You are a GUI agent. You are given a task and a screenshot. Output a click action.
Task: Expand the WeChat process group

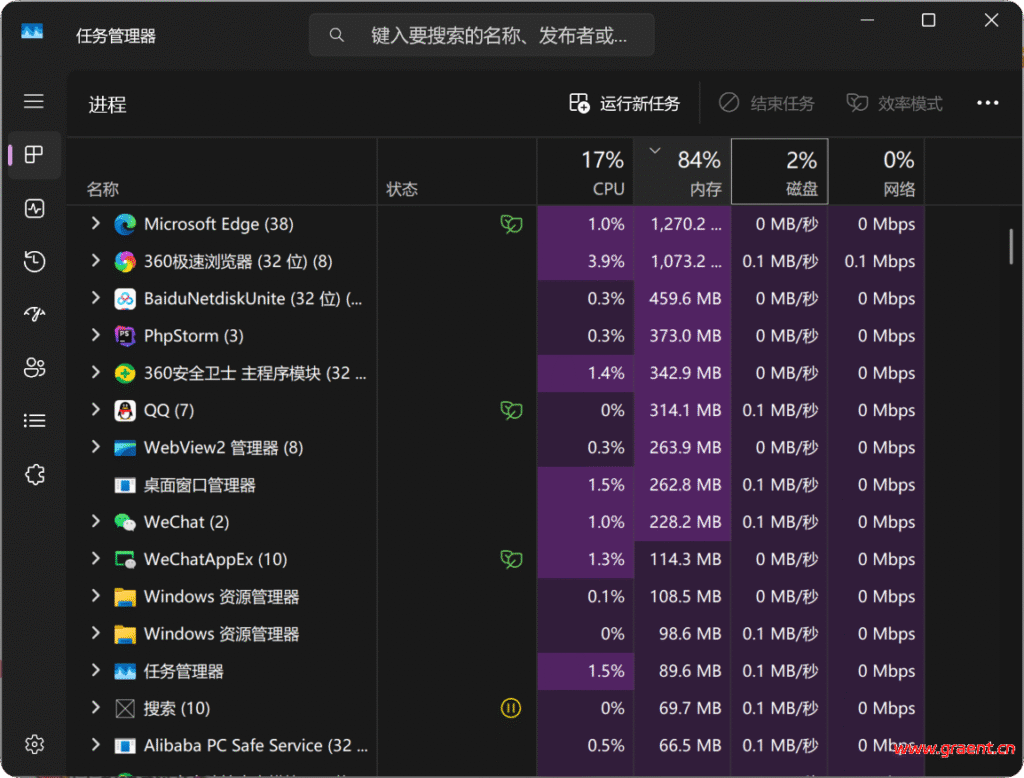point(96,522)
